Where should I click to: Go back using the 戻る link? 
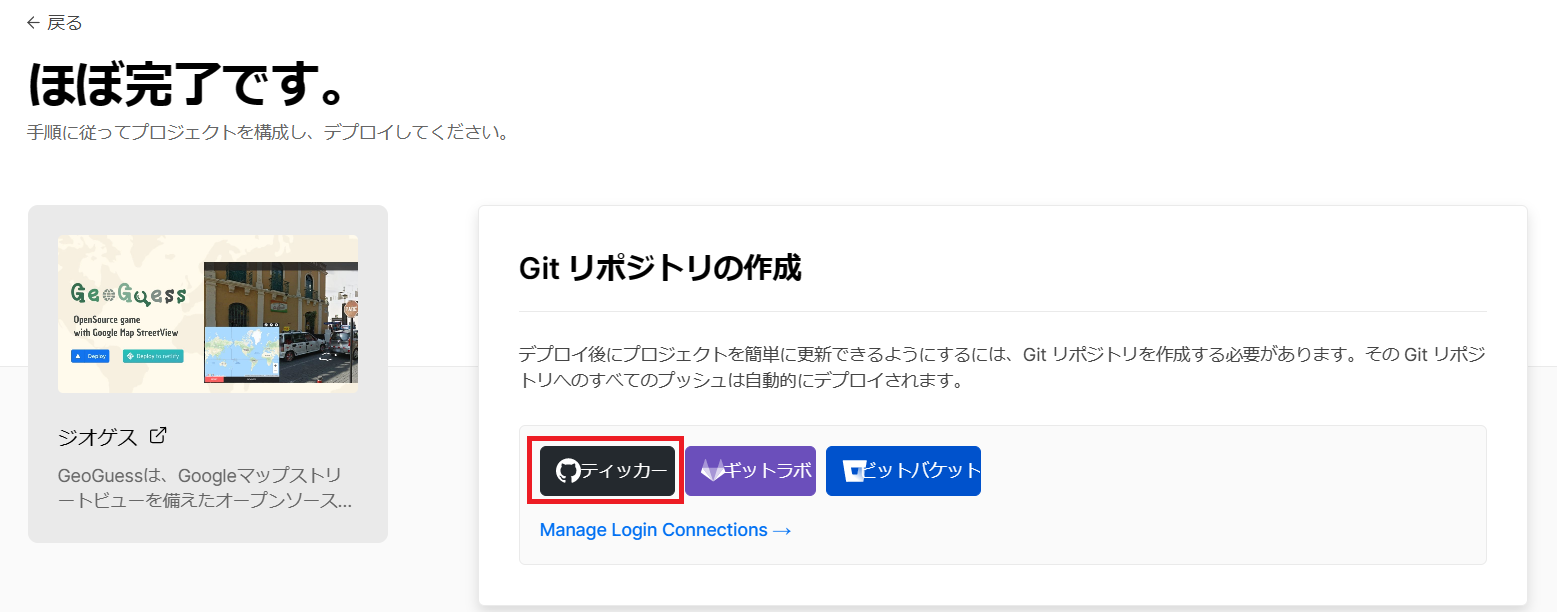coord(55,22)
